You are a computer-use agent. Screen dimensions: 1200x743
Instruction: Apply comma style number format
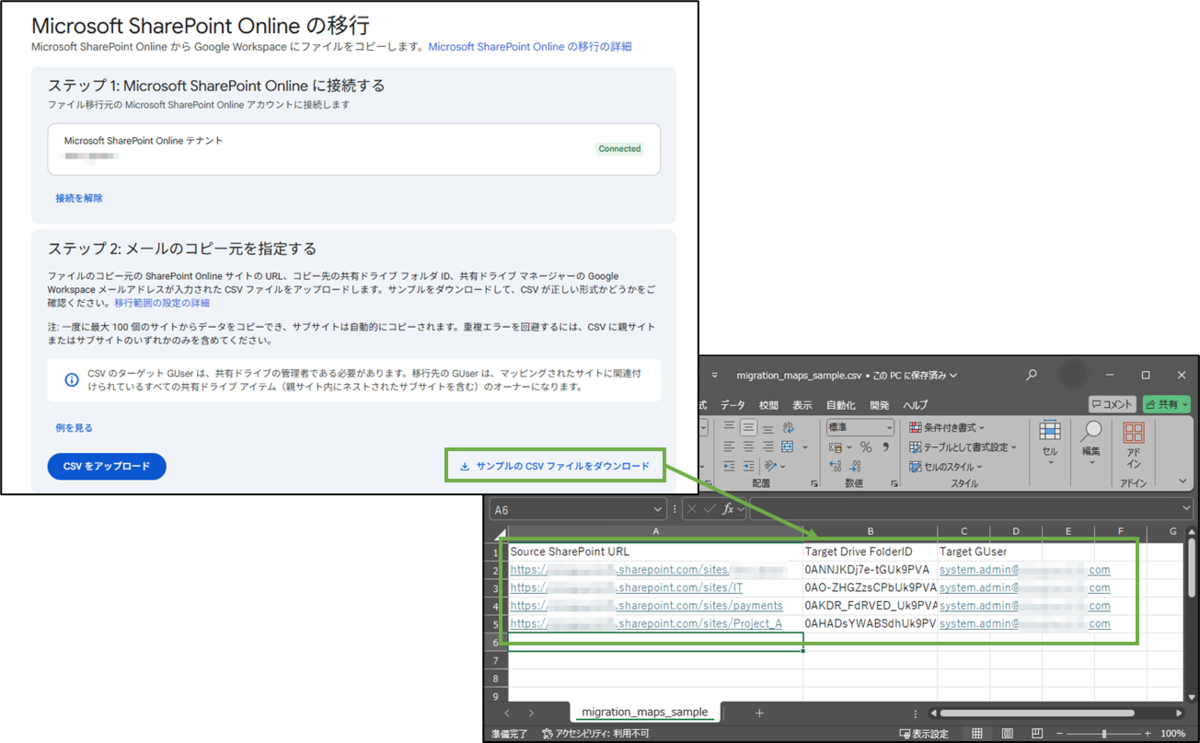coord(885,447)
